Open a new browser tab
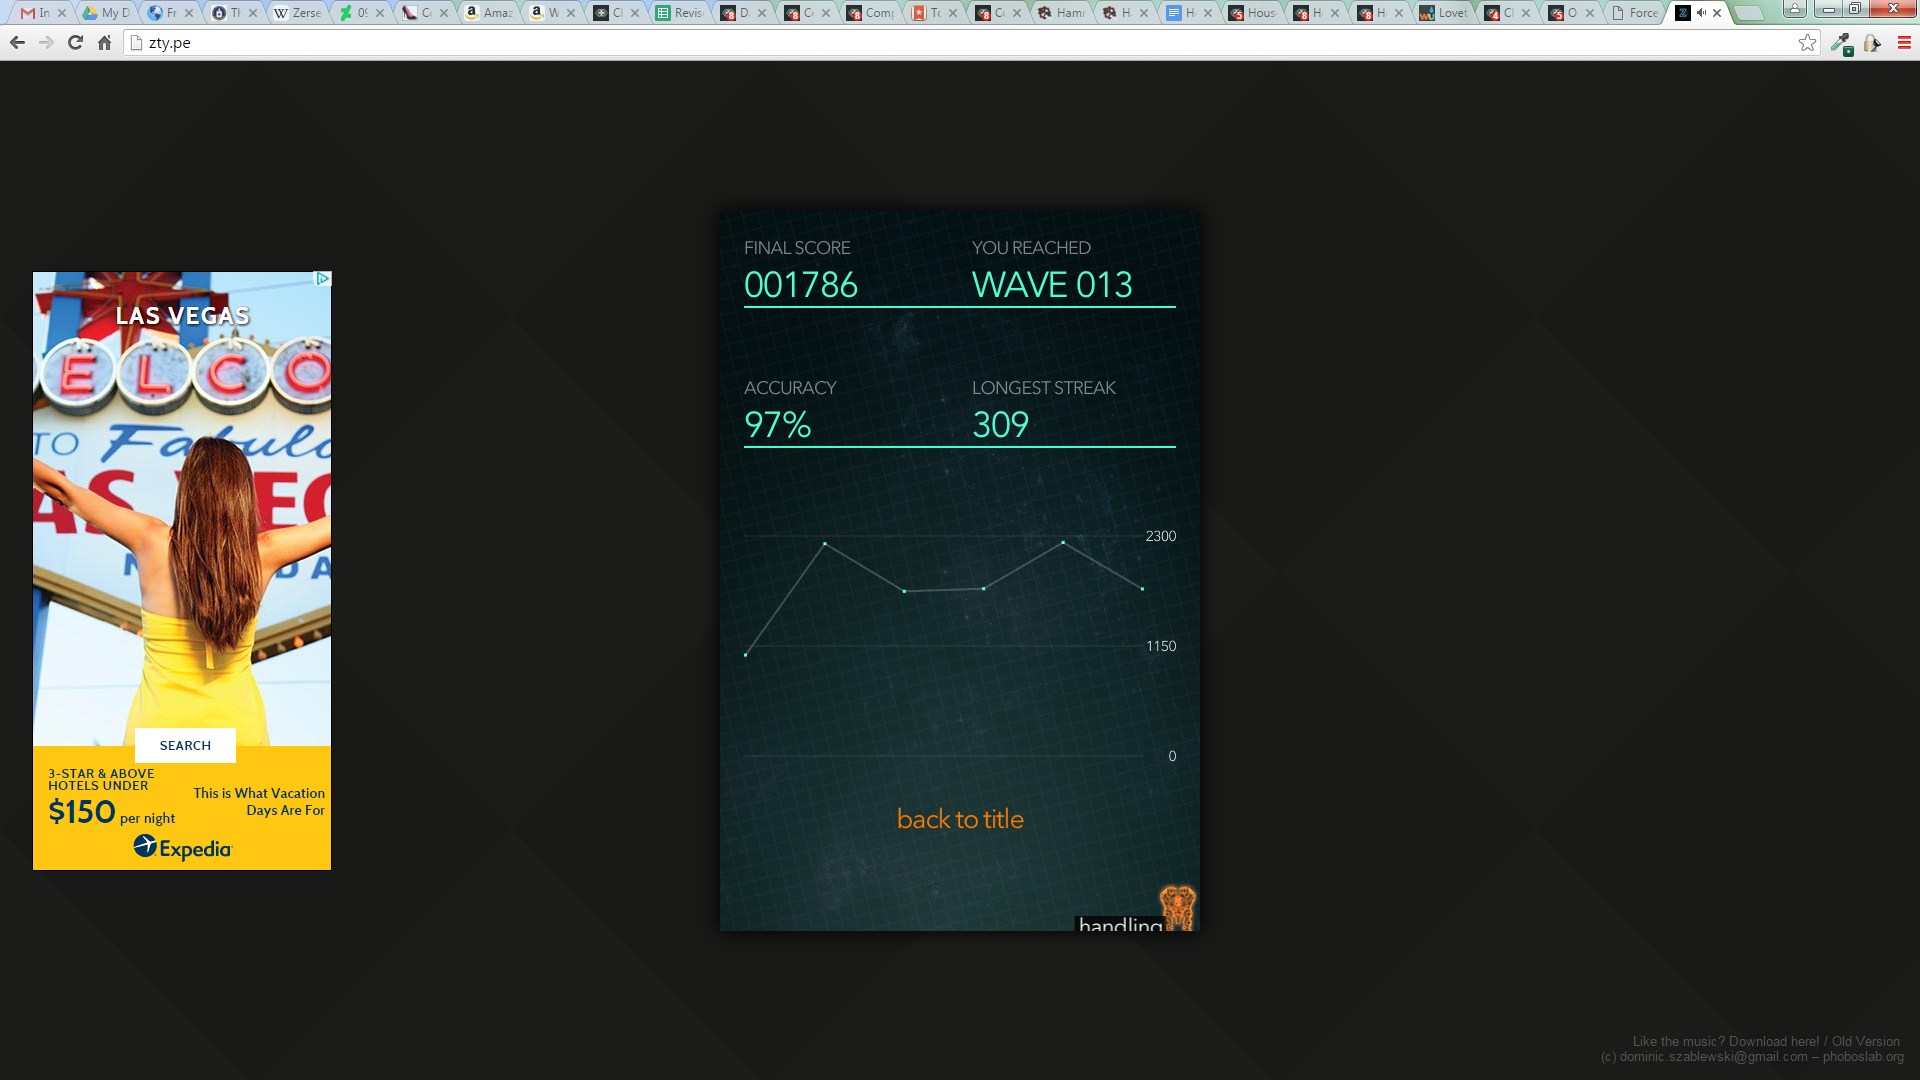1920x1080 pixels. [1749, 13]
